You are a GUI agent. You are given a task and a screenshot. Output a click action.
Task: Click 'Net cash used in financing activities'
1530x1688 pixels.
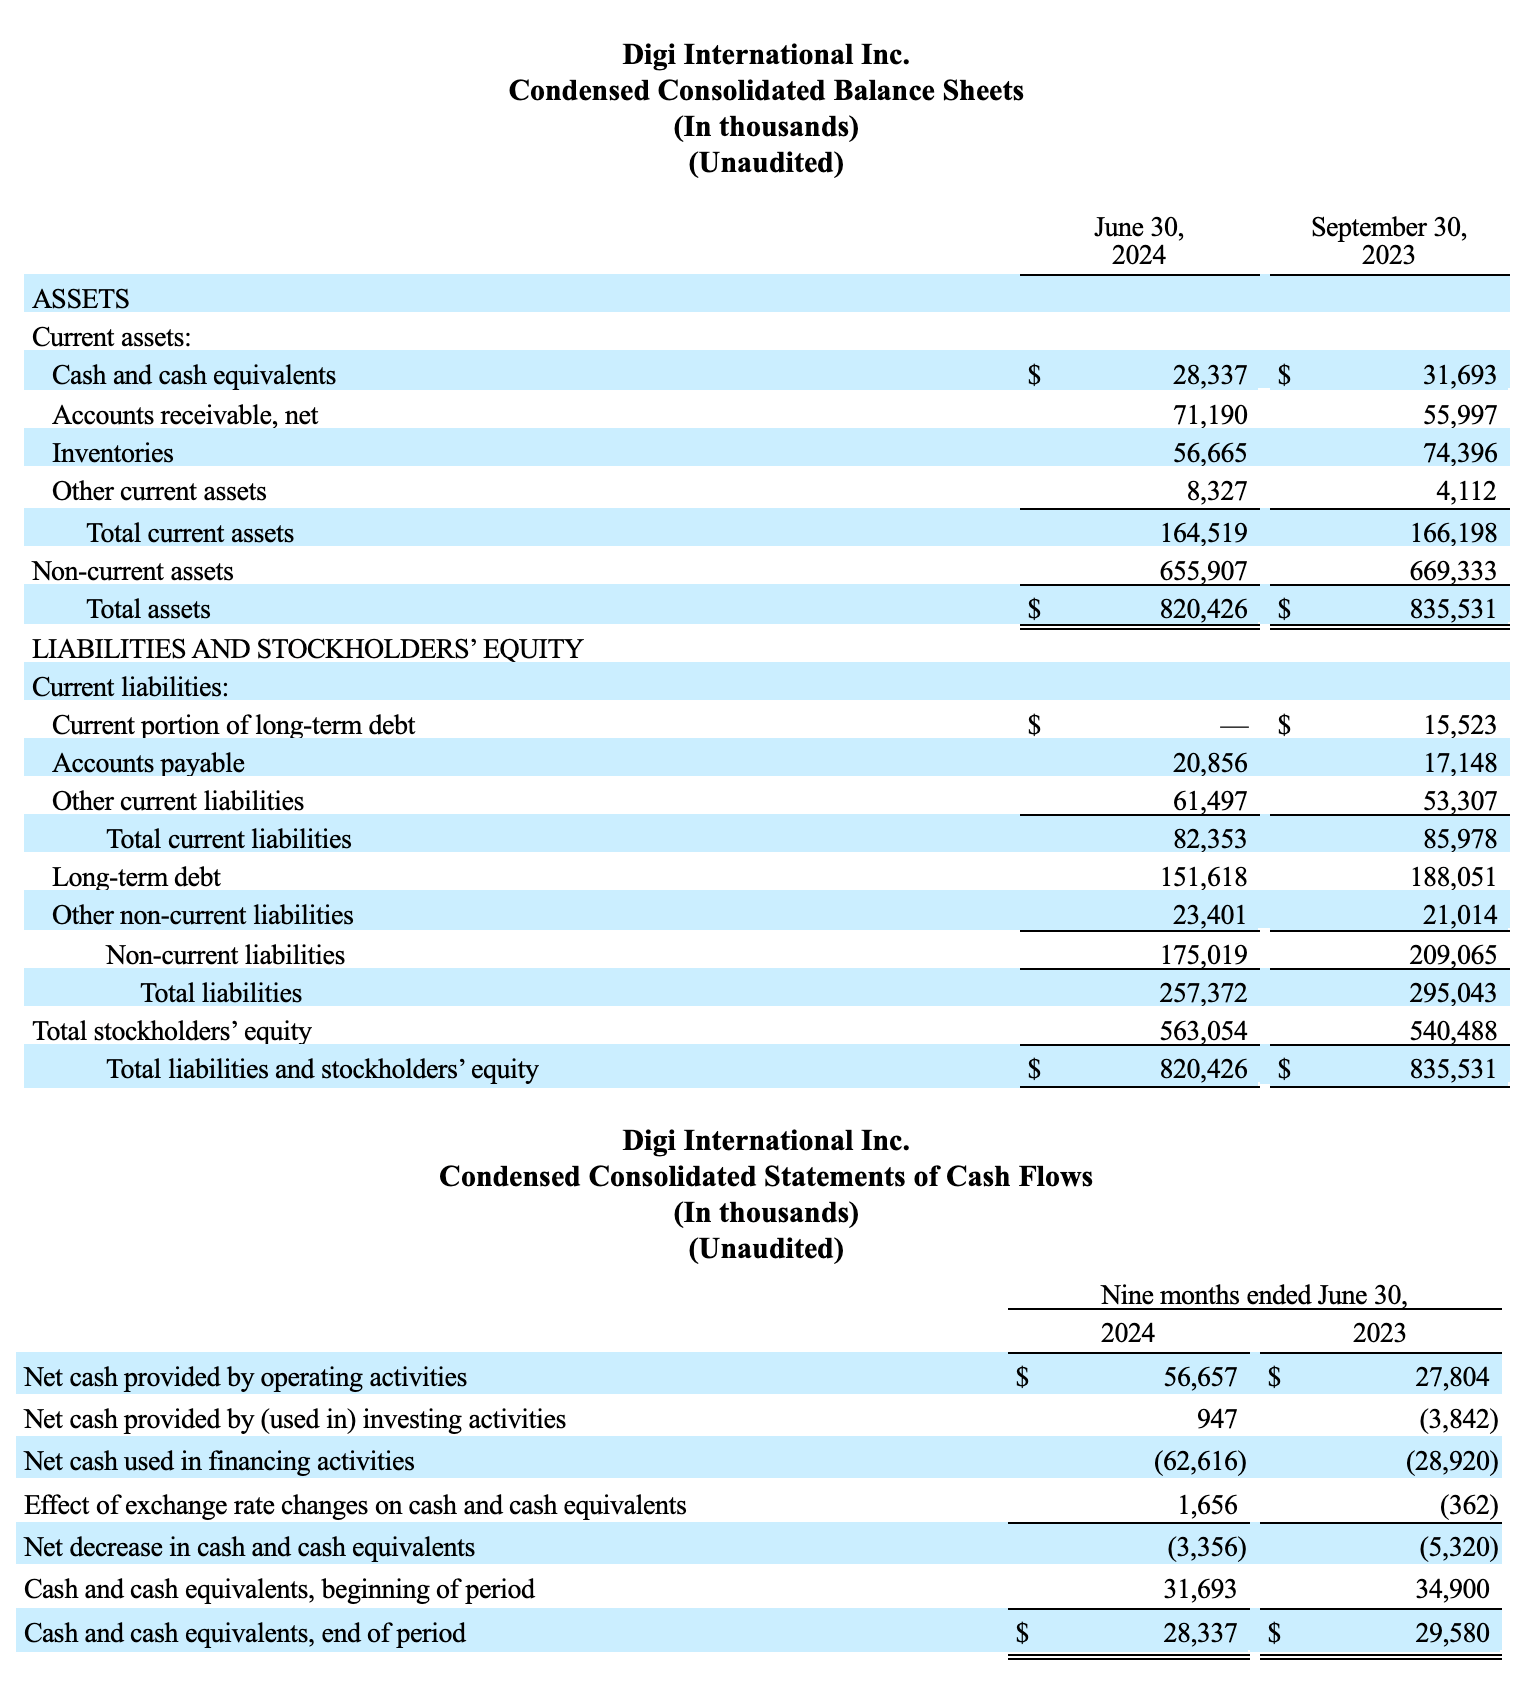219,1461
